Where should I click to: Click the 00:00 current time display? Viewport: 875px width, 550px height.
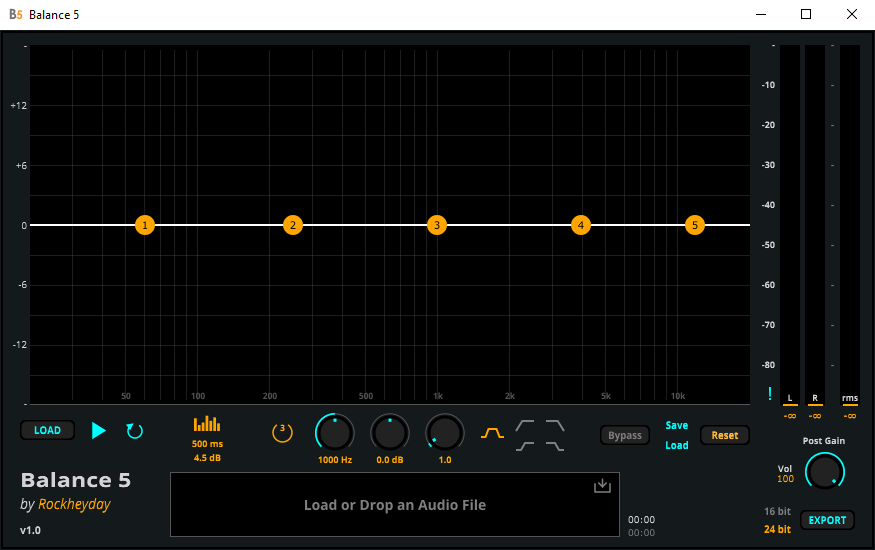coord(641,519)
